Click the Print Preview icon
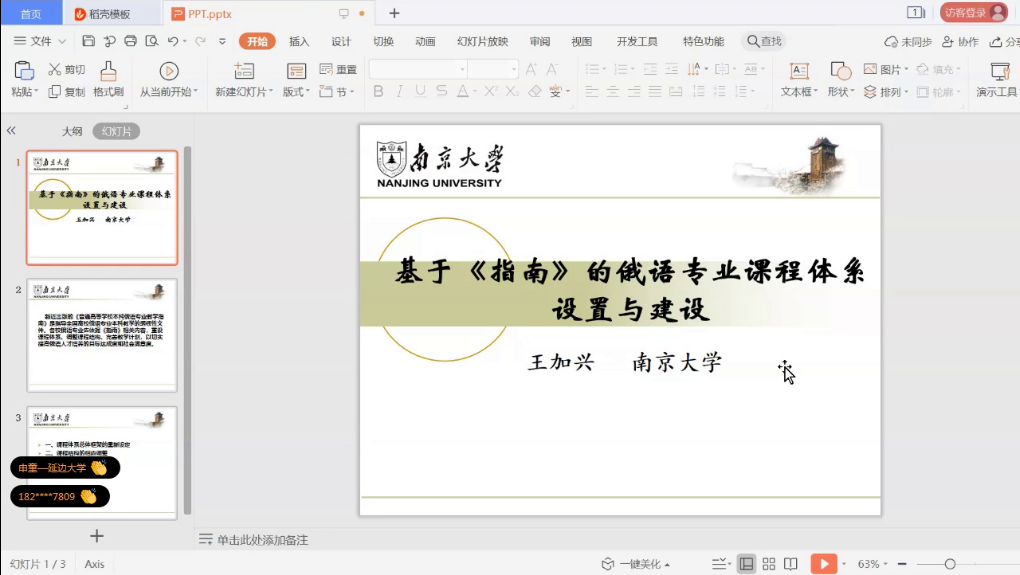The width and height of the screenshot is (1020, 575). [152, 41]
